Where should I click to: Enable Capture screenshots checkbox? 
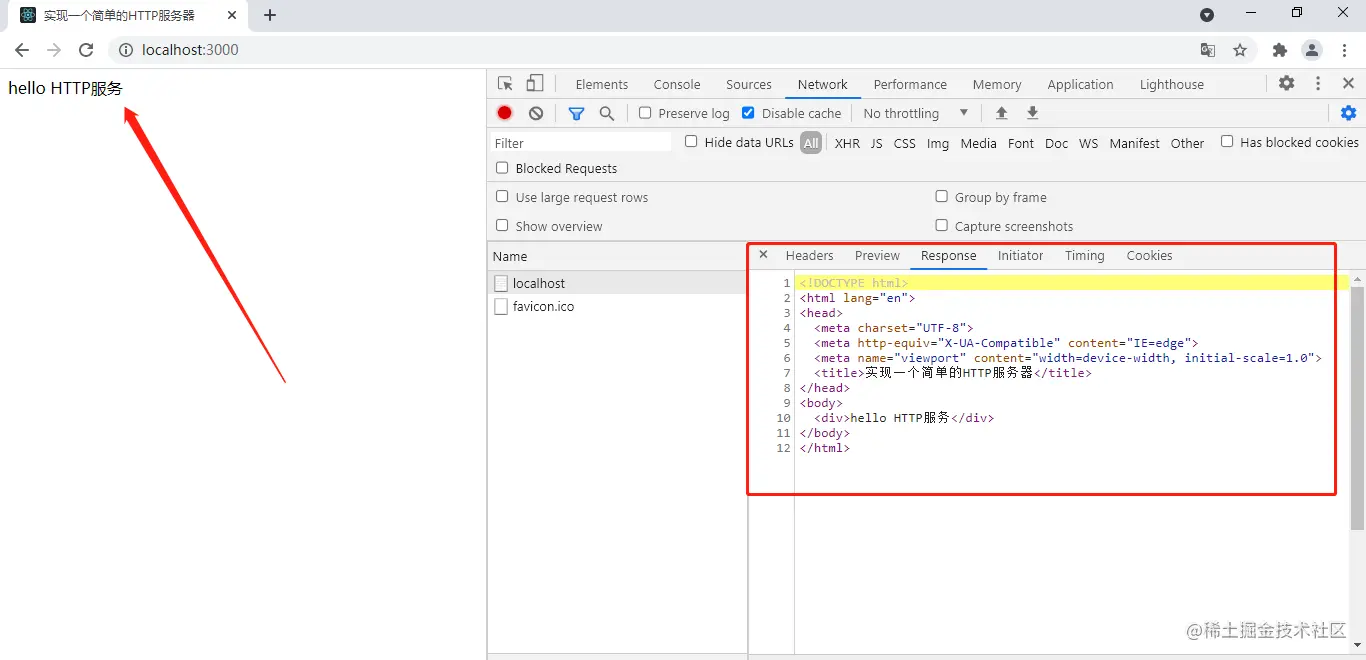[x=941, y=226]
